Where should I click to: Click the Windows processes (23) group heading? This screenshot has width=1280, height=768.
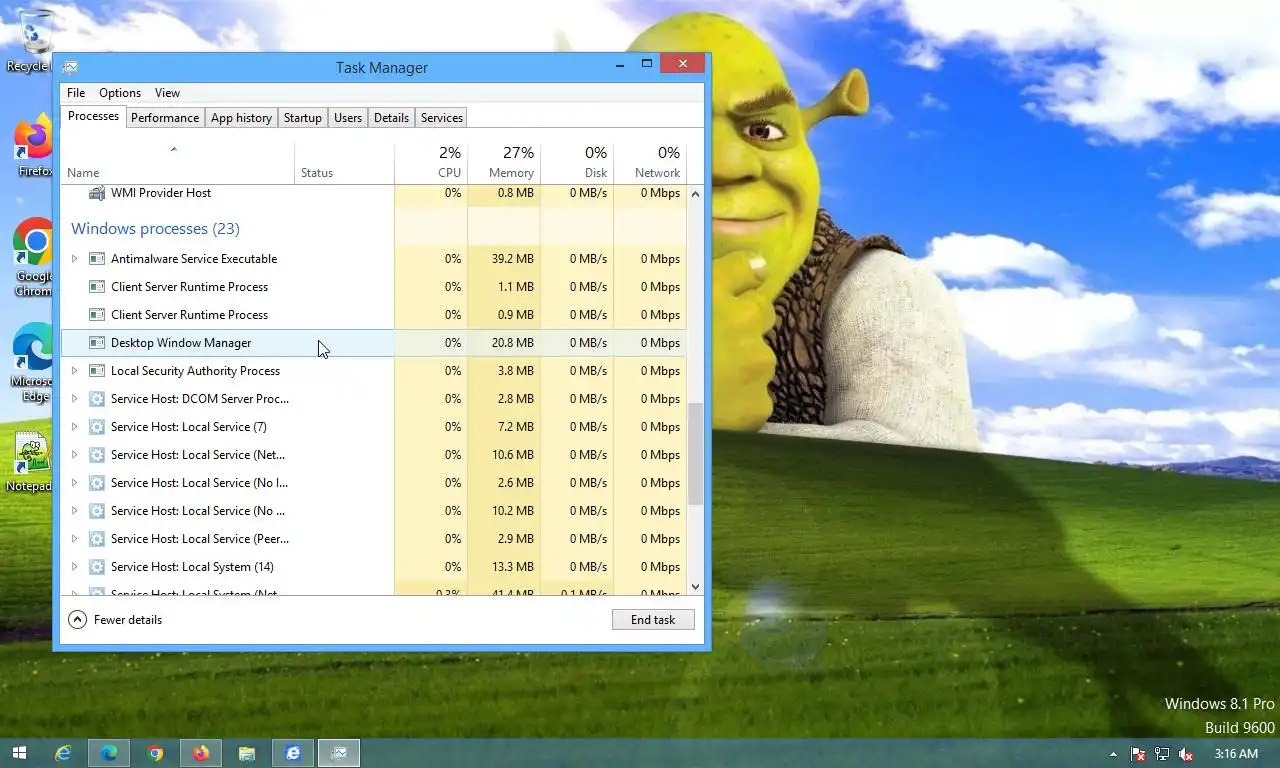155,229
